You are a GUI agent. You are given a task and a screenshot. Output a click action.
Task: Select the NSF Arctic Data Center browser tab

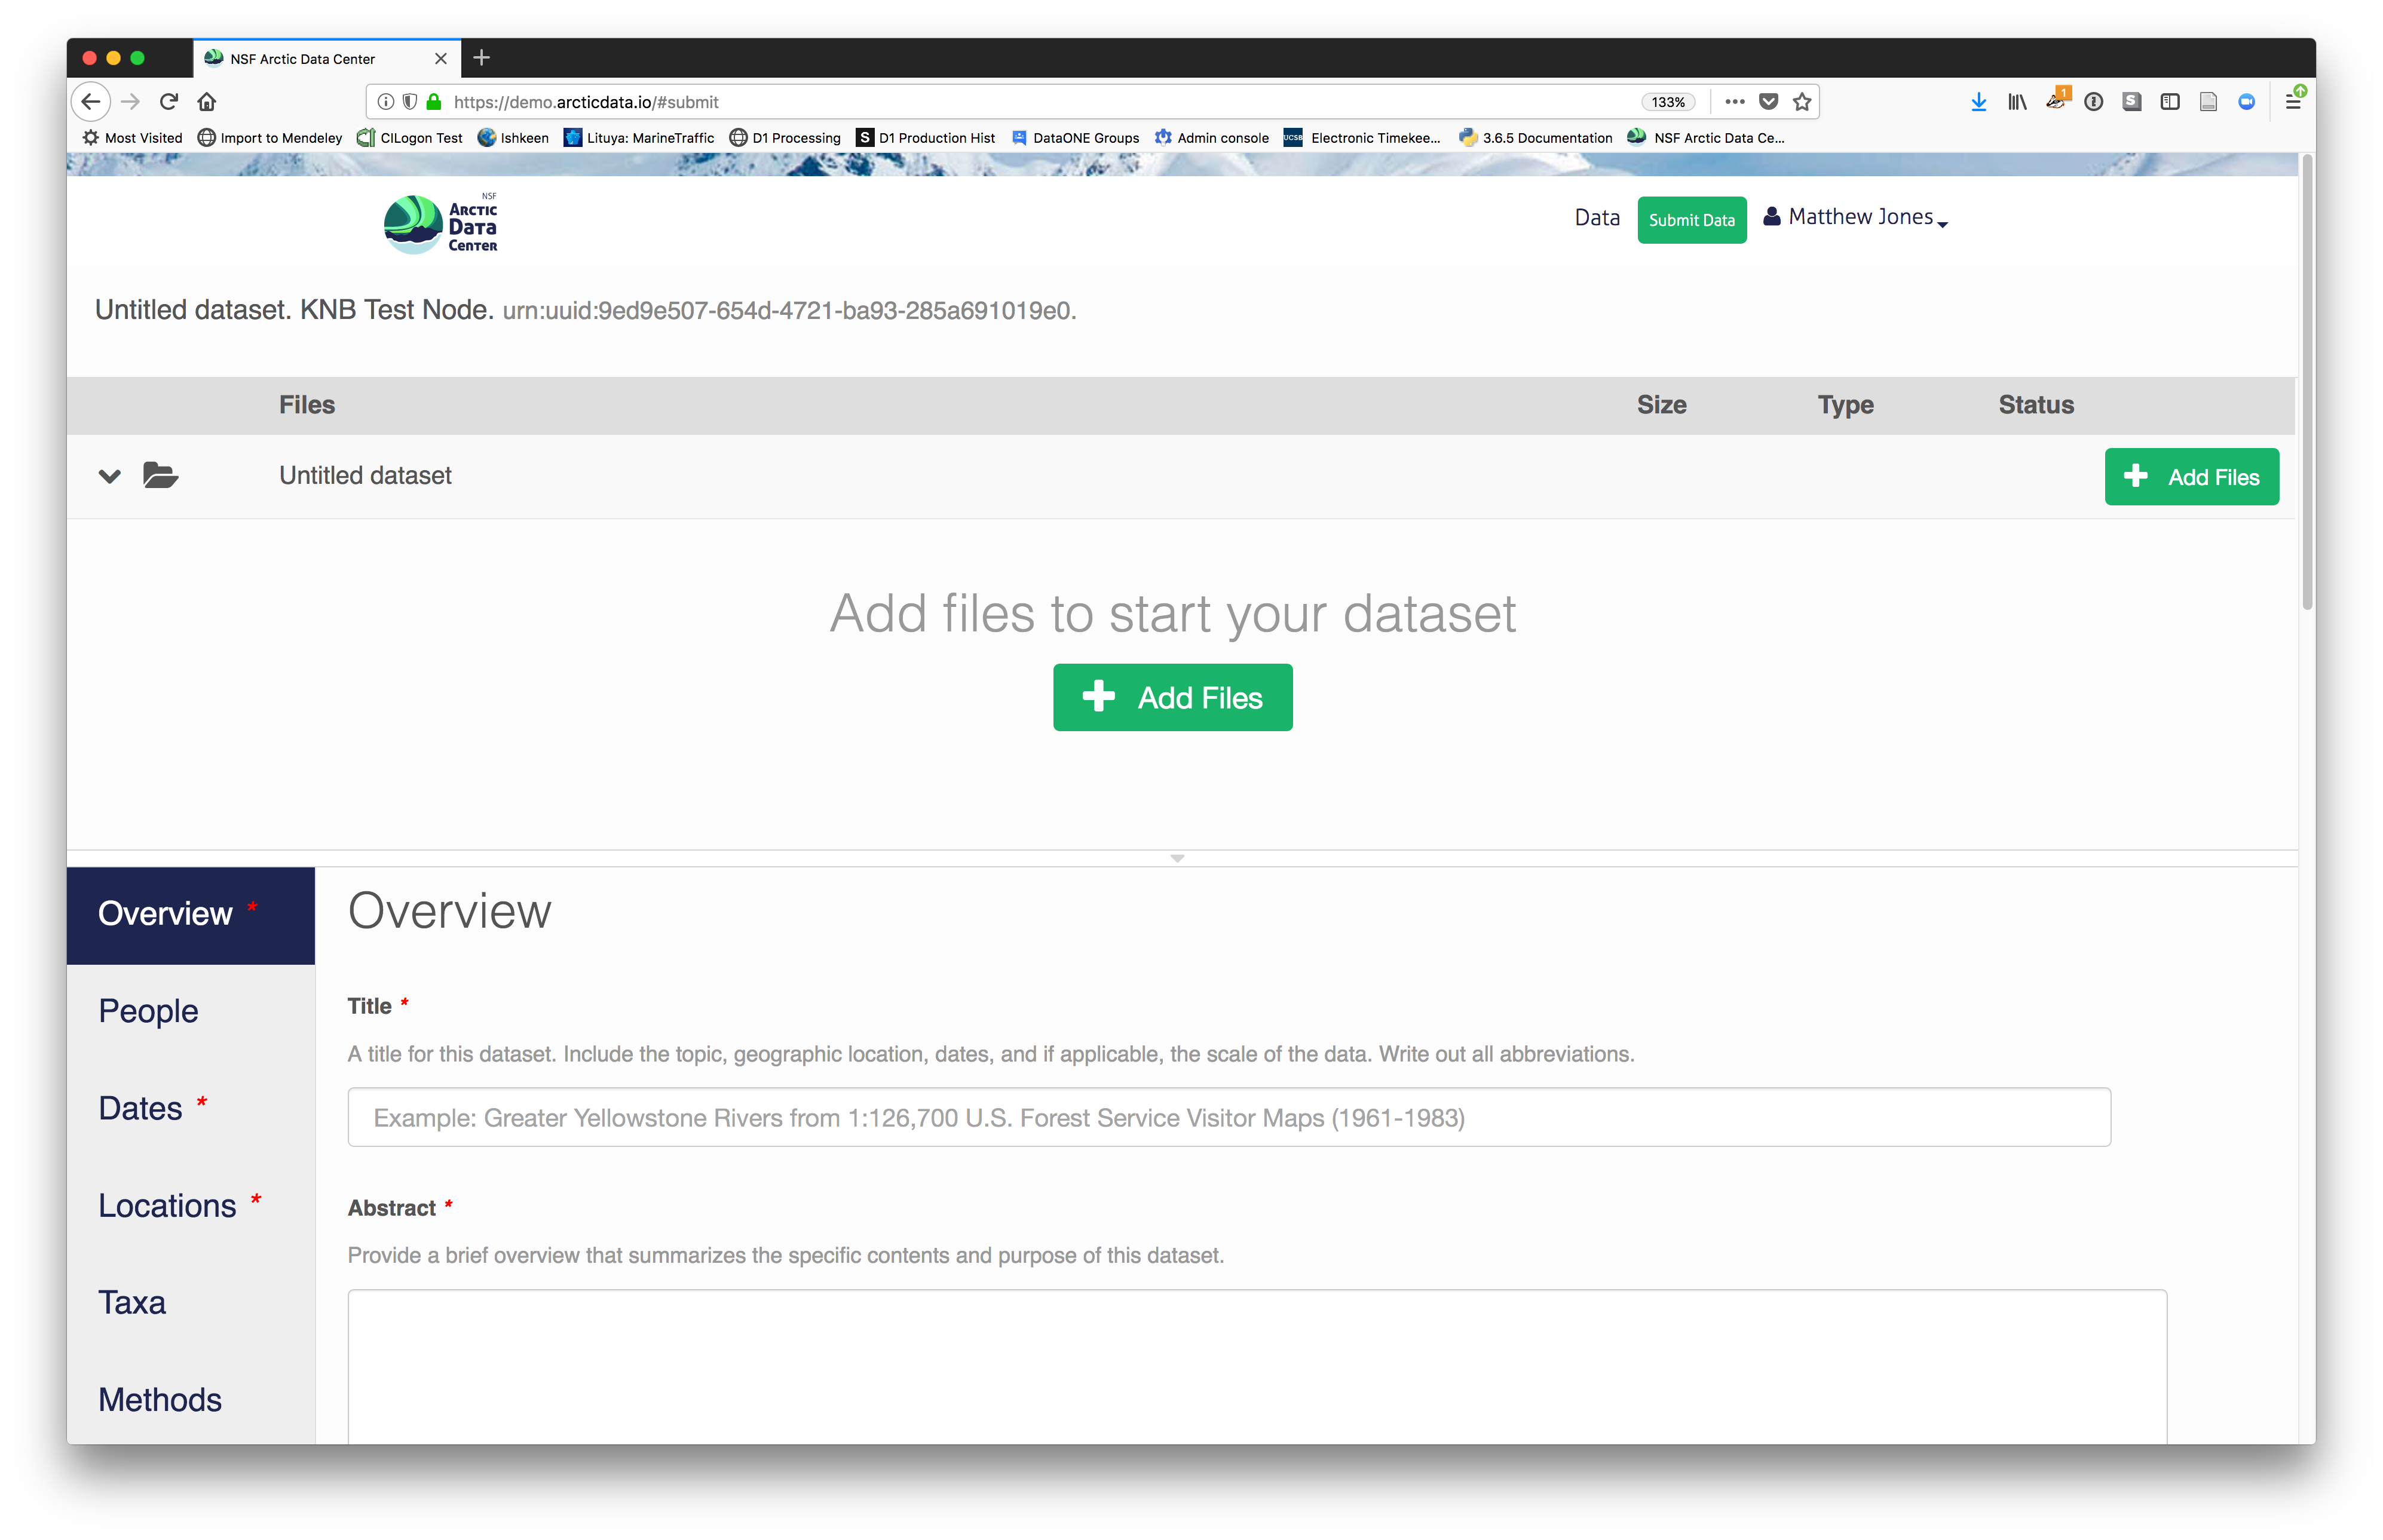point(326,59)
